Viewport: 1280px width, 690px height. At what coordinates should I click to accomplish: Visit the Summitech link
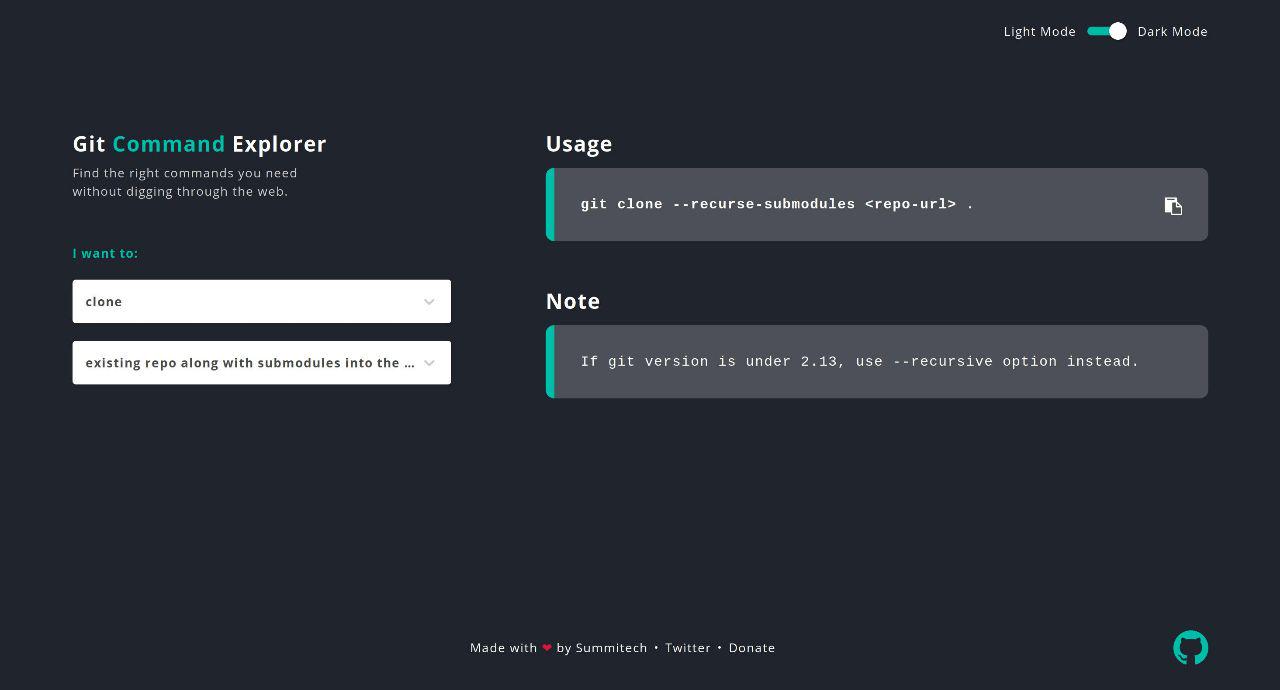(611, 647)
